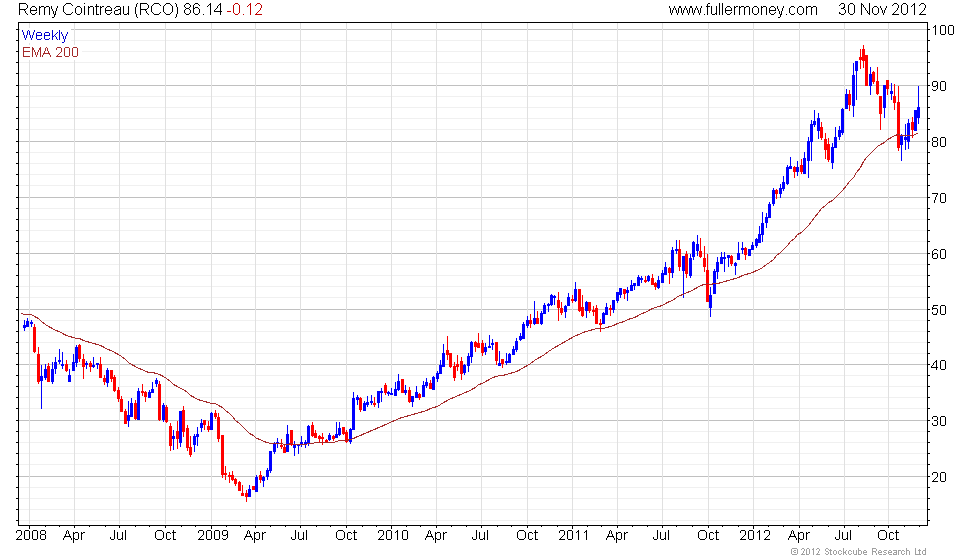Click the 2008 year label on time axis
This screenshot has height=560, width=980.
31,536
